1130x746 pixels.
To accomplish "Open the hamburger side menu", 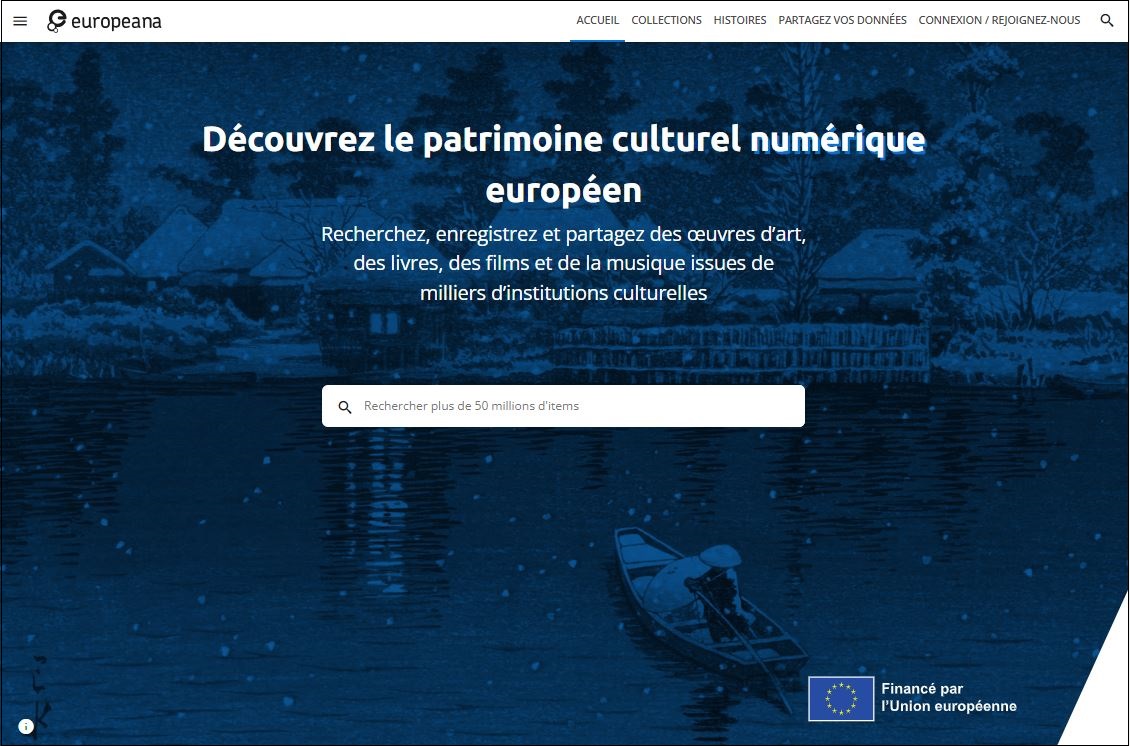I will (x=20, y=21).
